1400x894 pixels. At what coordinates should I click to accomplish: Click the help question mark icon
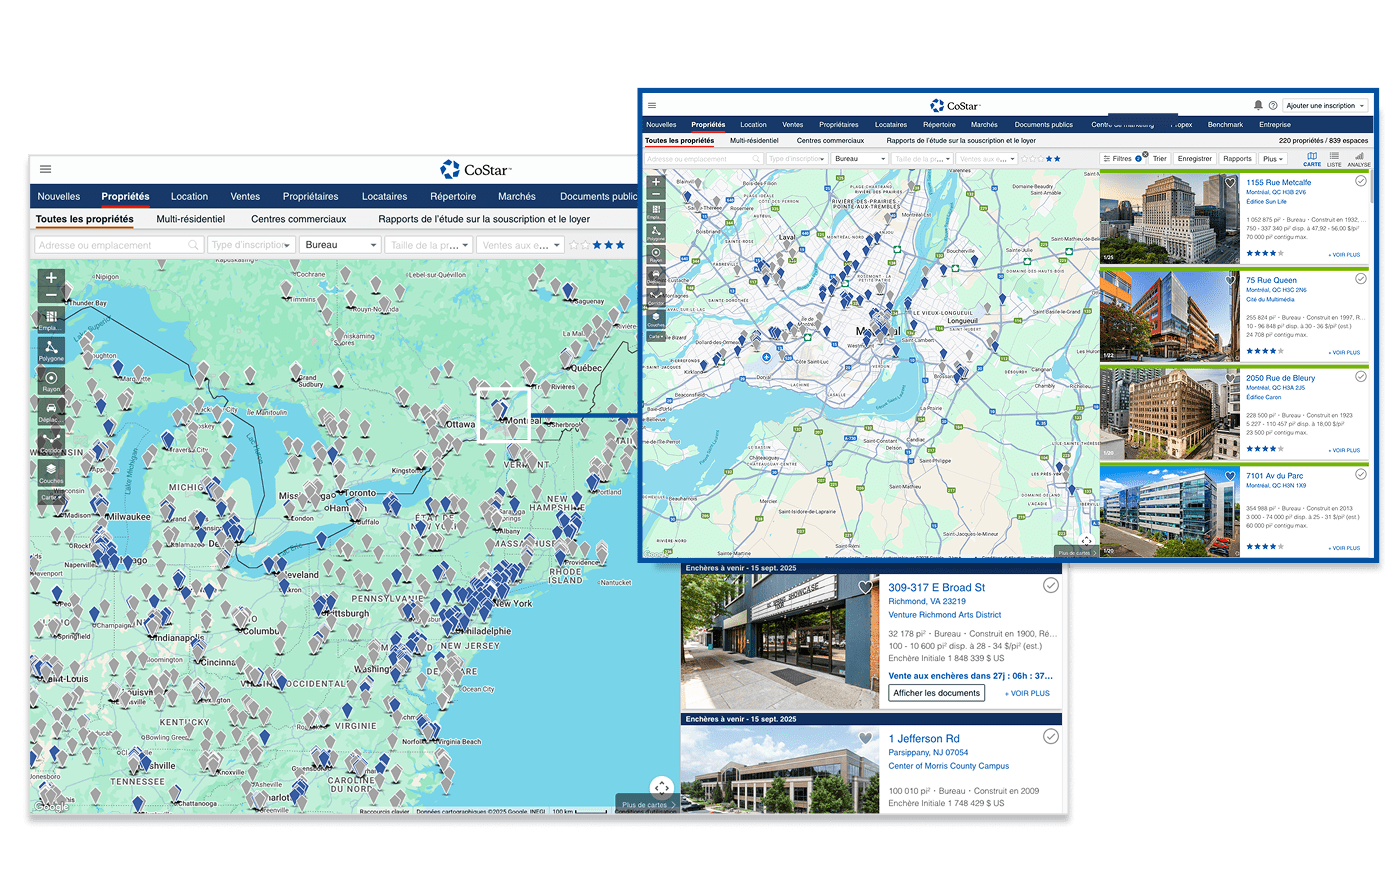1273,105
